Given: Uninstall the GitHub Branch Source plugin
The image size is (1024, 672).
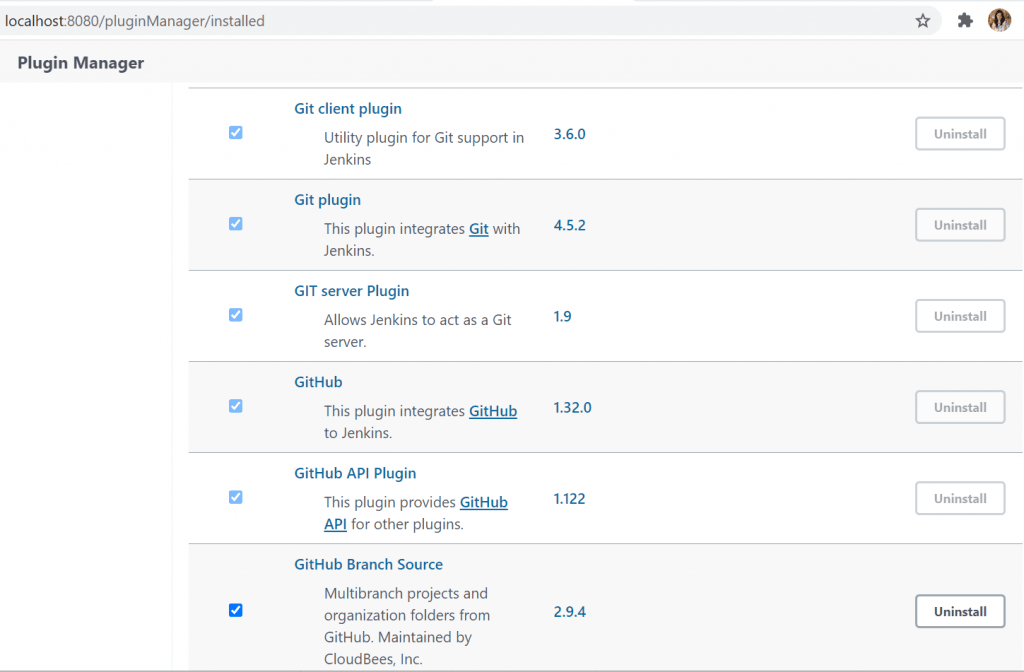Looking at the screenshot, I should point(959,611).
